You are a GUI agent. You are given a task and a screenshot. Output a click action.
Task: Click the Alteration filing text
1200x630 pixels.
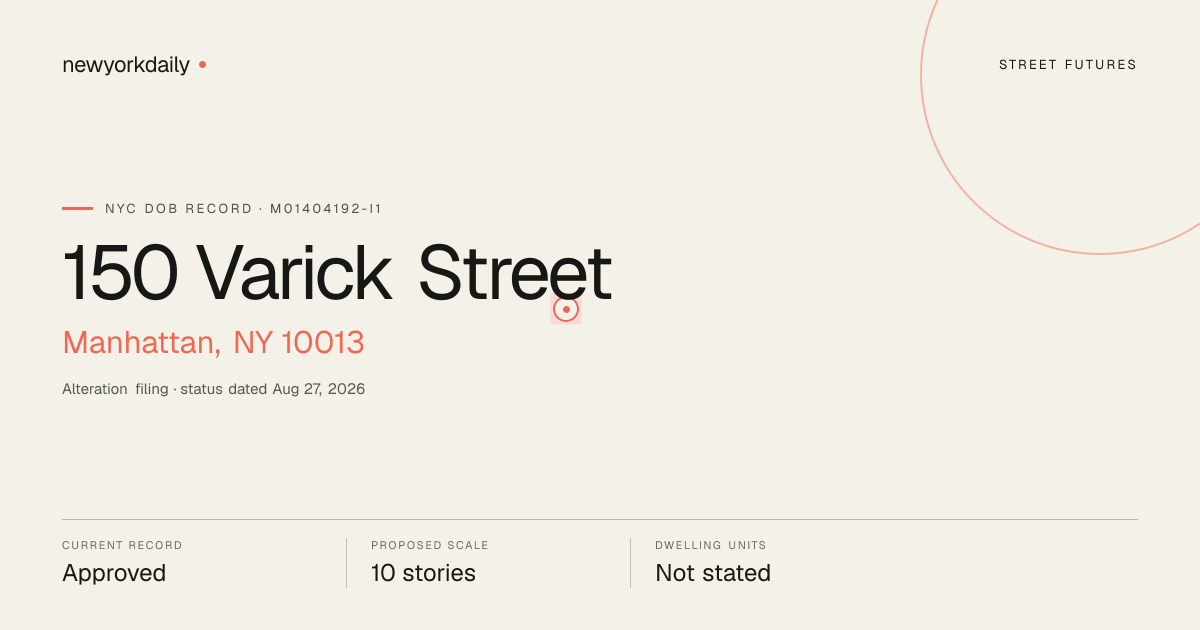[115, 389]
